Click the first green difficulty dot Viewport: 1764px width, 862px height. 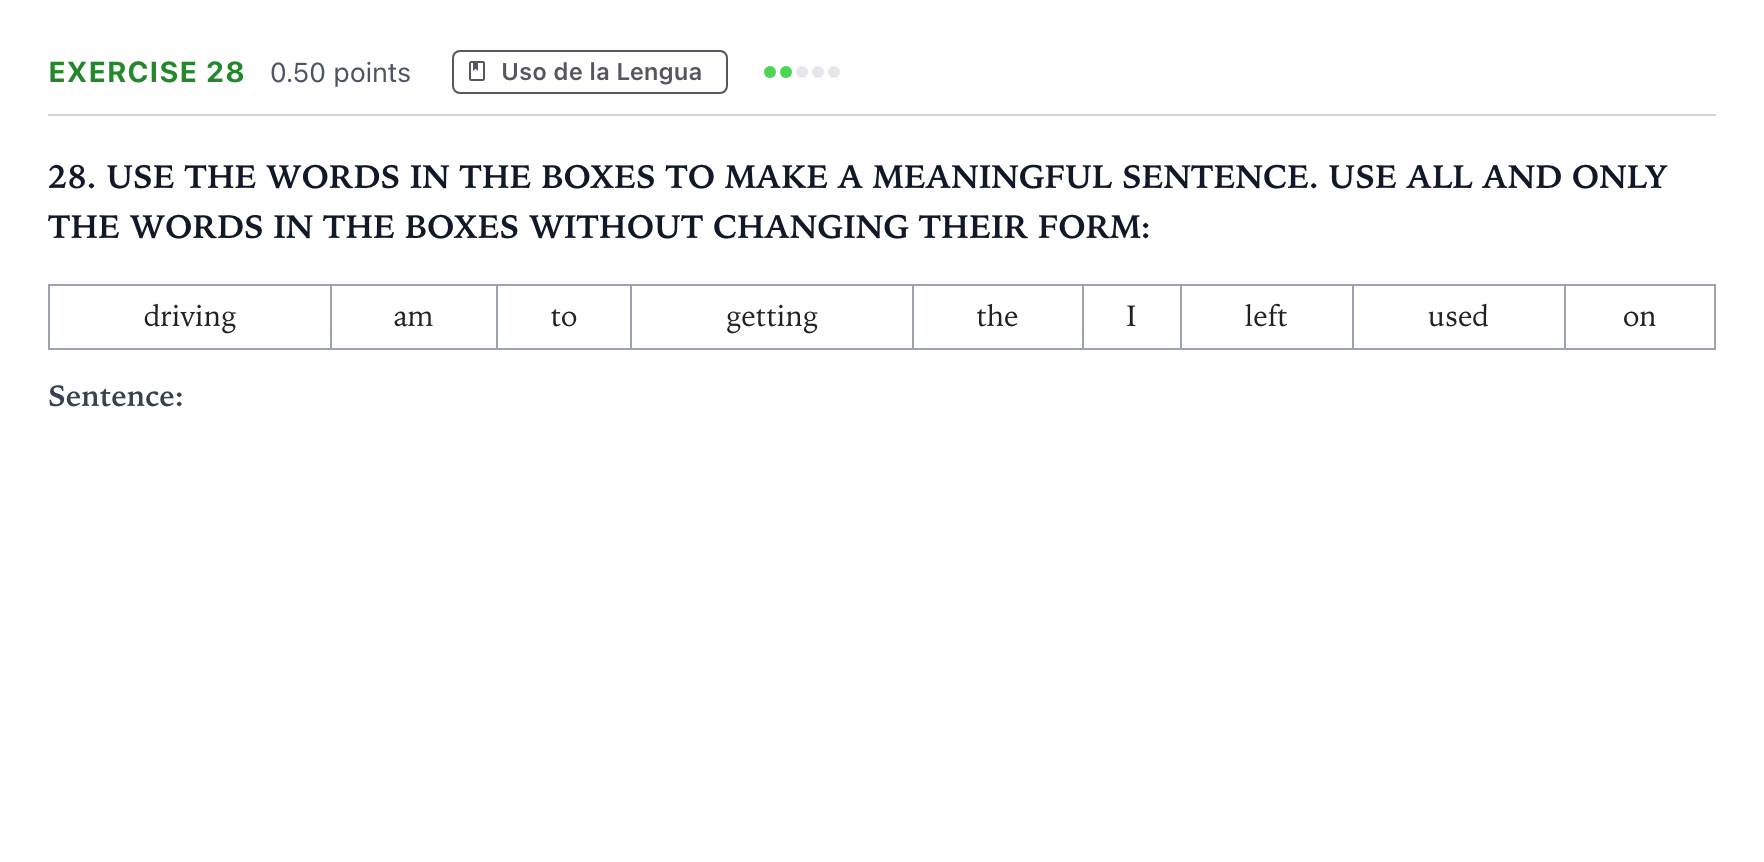[770, 72]
